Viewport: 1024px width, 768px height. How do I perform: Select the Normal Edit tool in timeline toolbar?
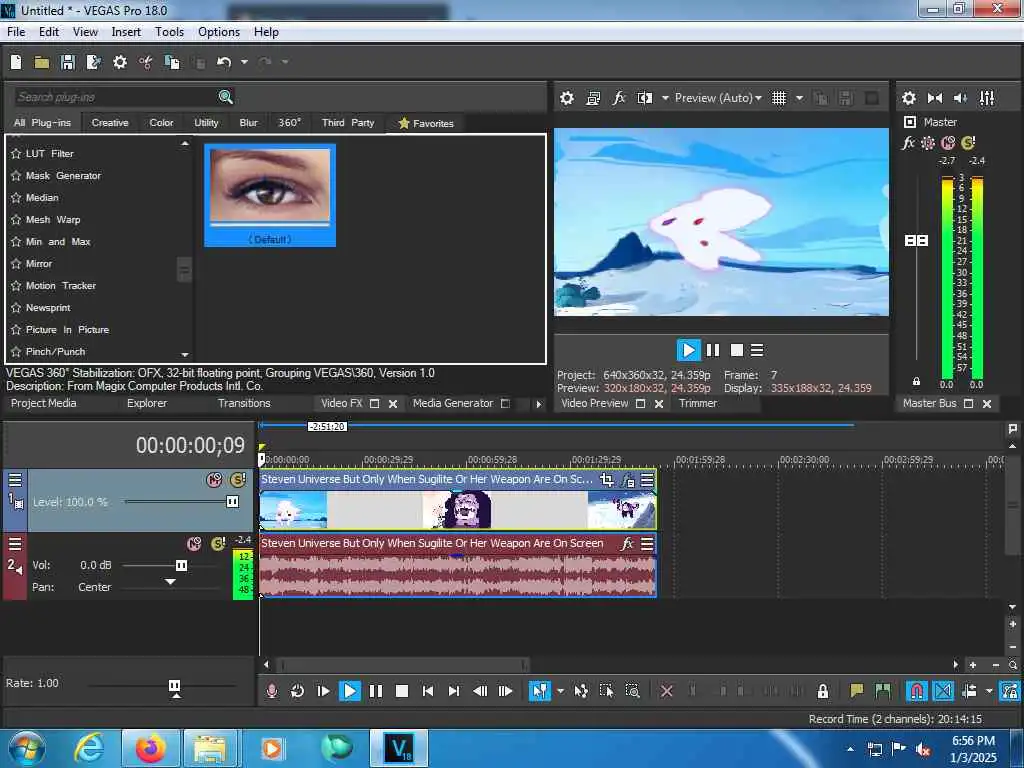[539, 691]
